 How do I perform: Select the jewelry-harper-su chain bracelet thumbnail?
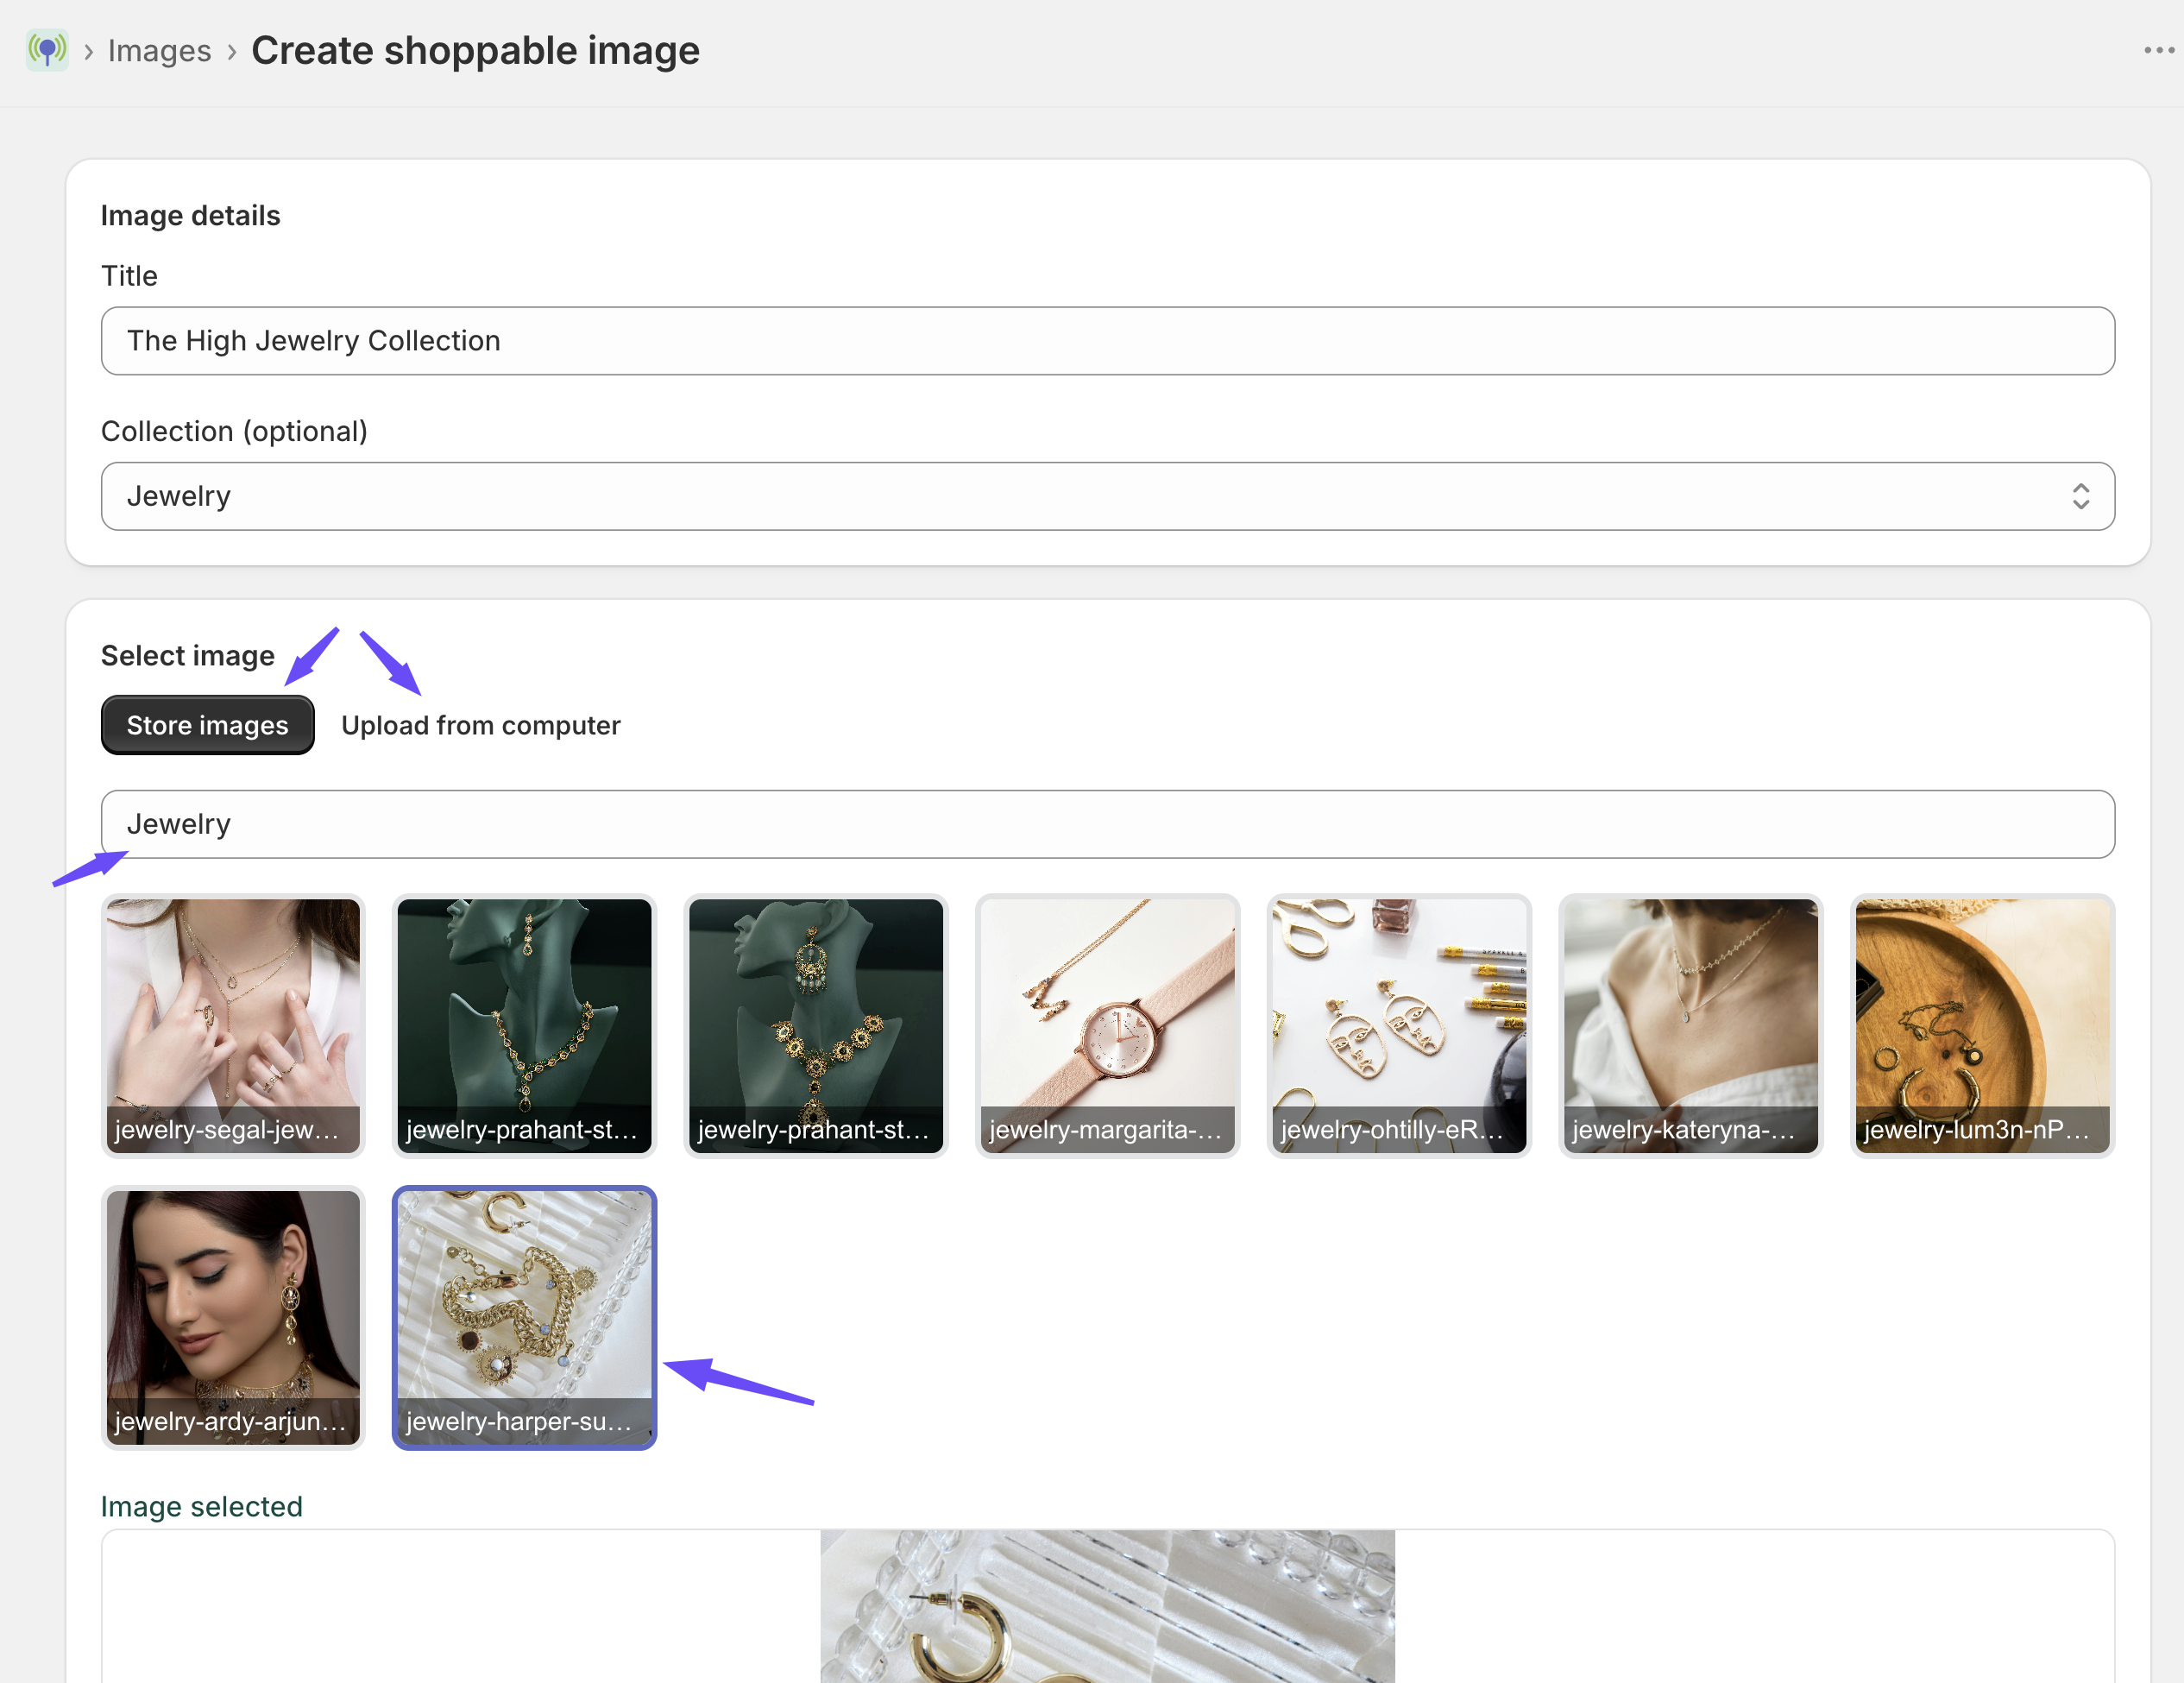click(x=524, y=1317)
